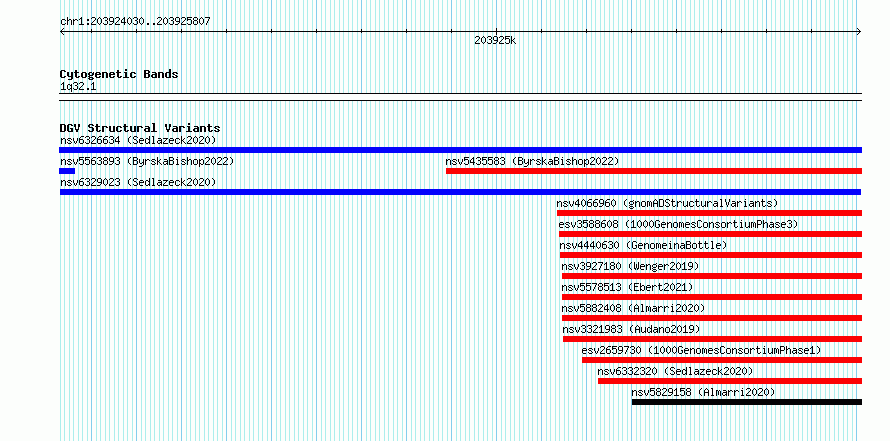Screen dimensions: 890x441
Task: Select the 1q32.1 band label
Action: tap(78, 86)
